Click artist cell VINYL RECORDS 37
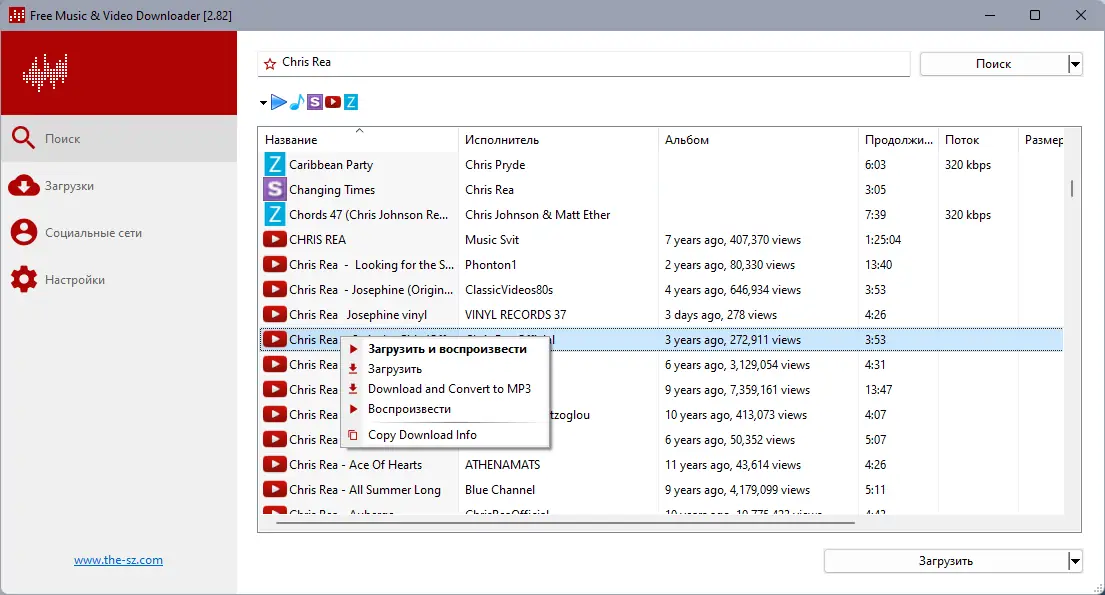The image size is (1105, 595). click(x=515, y=314)
